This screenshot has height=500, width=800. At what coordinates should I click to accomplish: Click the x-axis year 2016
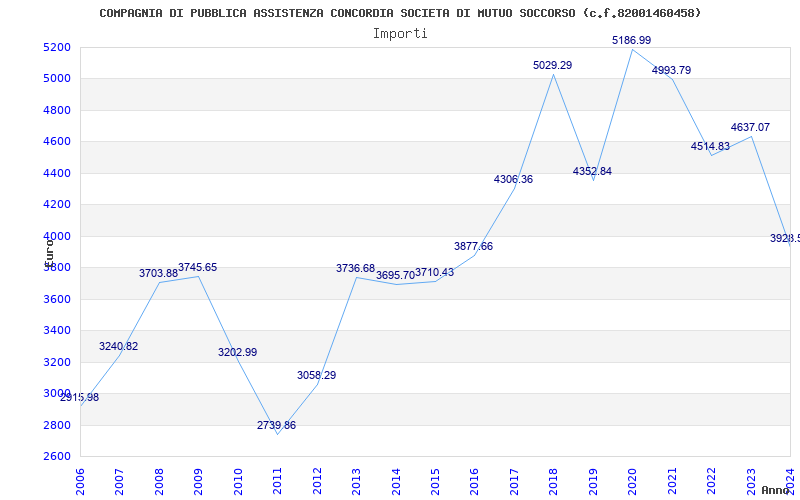pos(474,482)
